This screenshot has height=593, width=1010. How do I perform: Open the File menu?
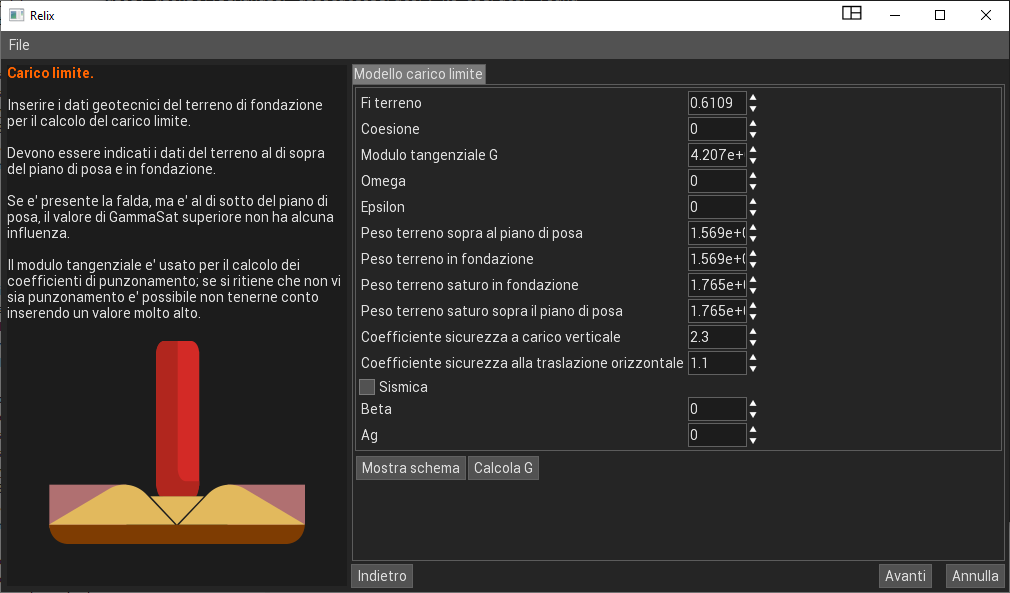pos(19,45)
